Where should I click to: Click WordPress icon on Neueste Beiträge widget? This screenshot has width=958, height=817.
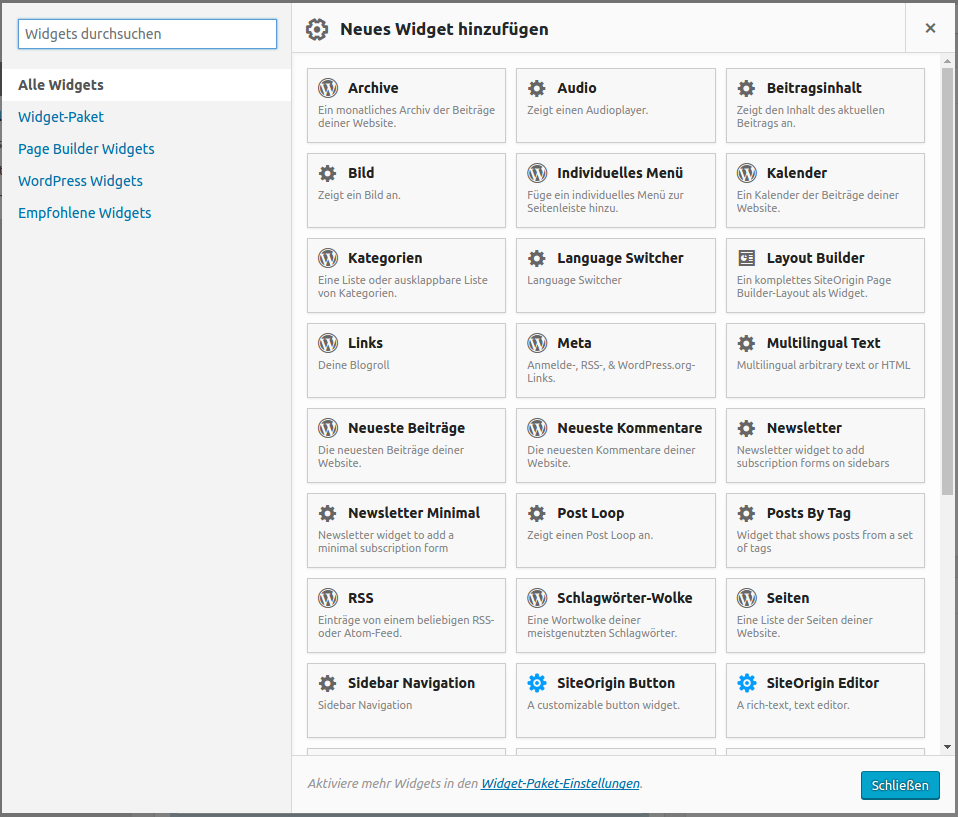pyautogui.click(x=328, y=428)
